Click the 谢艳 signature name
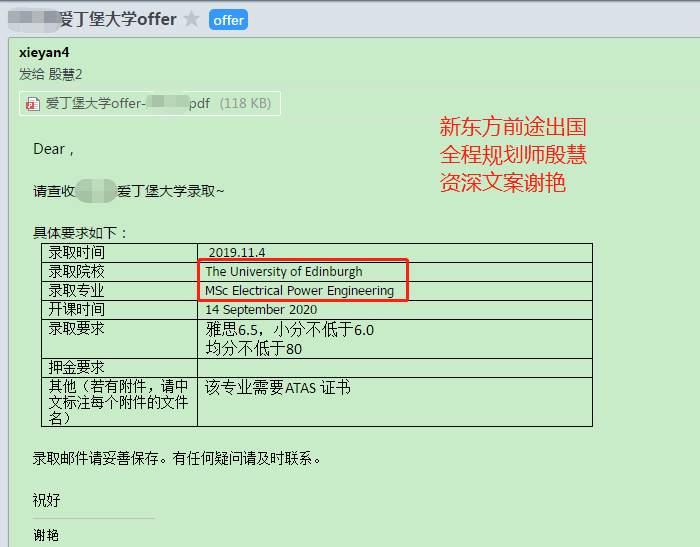700x547 pixels. 46,534
